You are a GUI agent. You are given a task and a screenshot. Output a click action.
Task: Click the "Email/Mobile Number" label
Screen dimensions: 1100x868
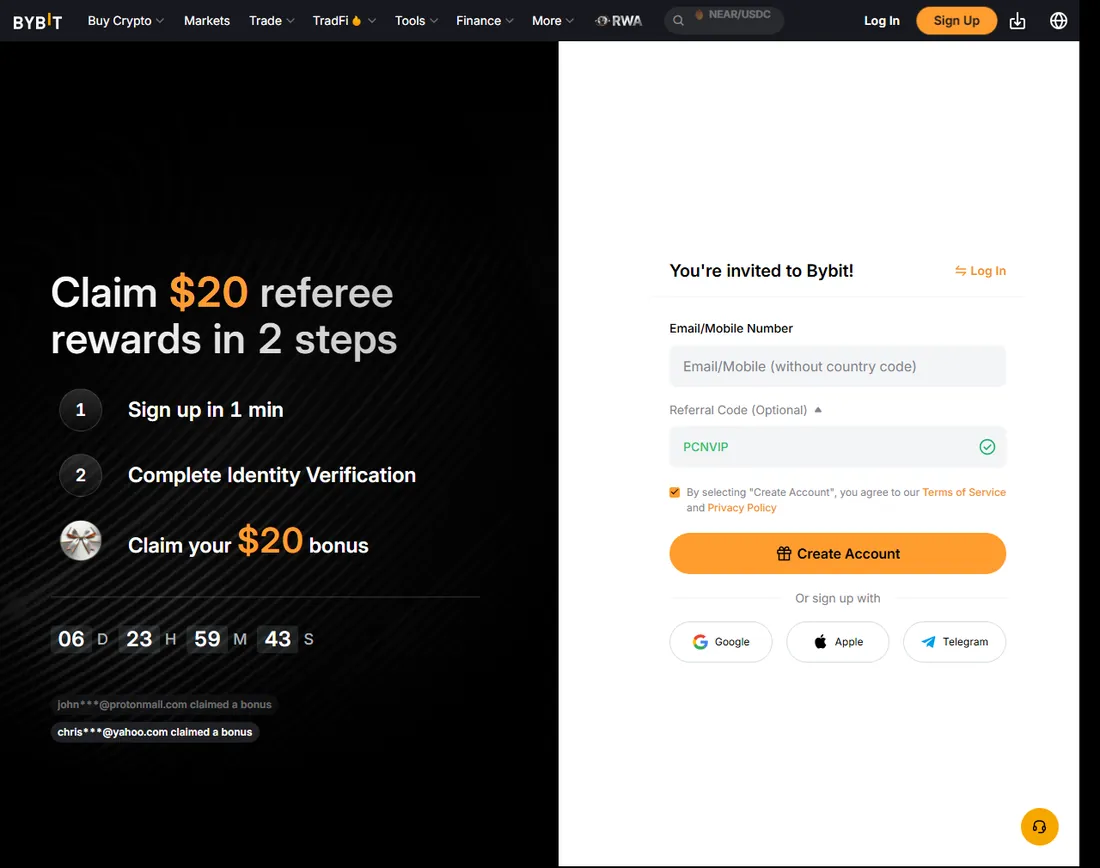point(730,328)
